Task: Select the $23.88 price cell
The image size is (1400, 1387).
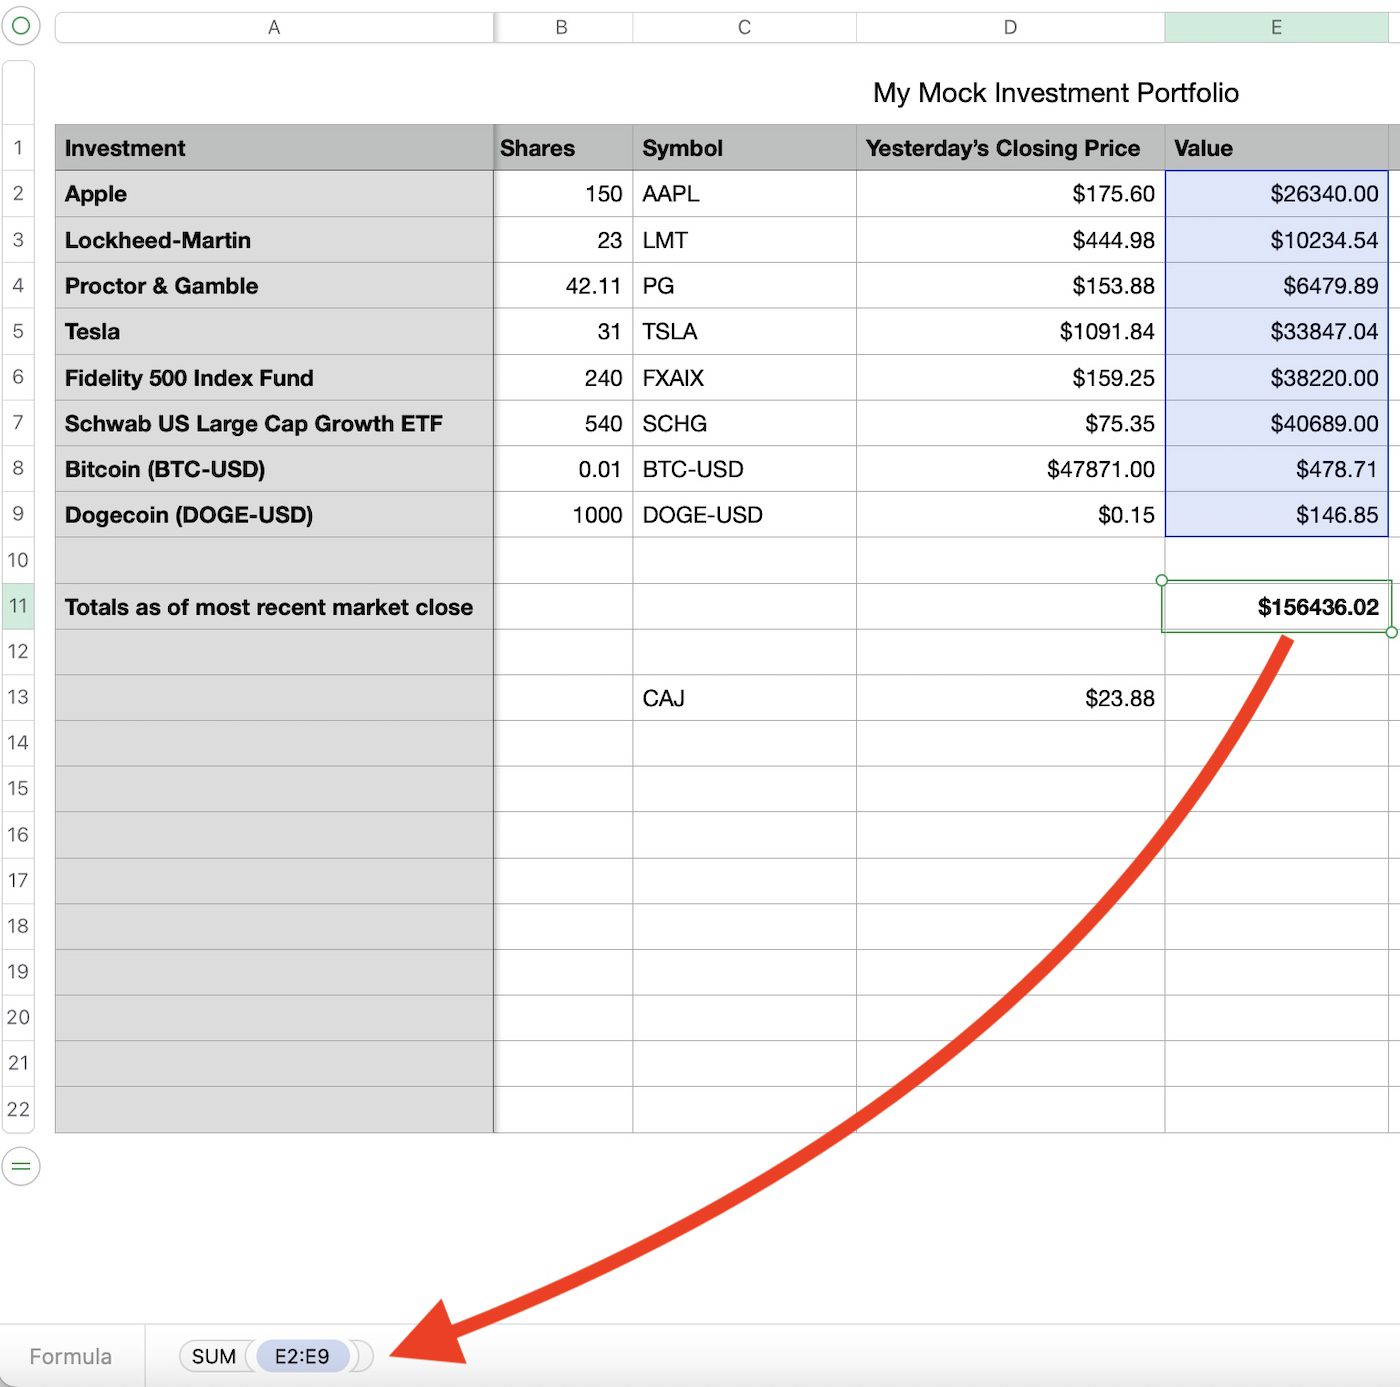Action: (1011, 698)
